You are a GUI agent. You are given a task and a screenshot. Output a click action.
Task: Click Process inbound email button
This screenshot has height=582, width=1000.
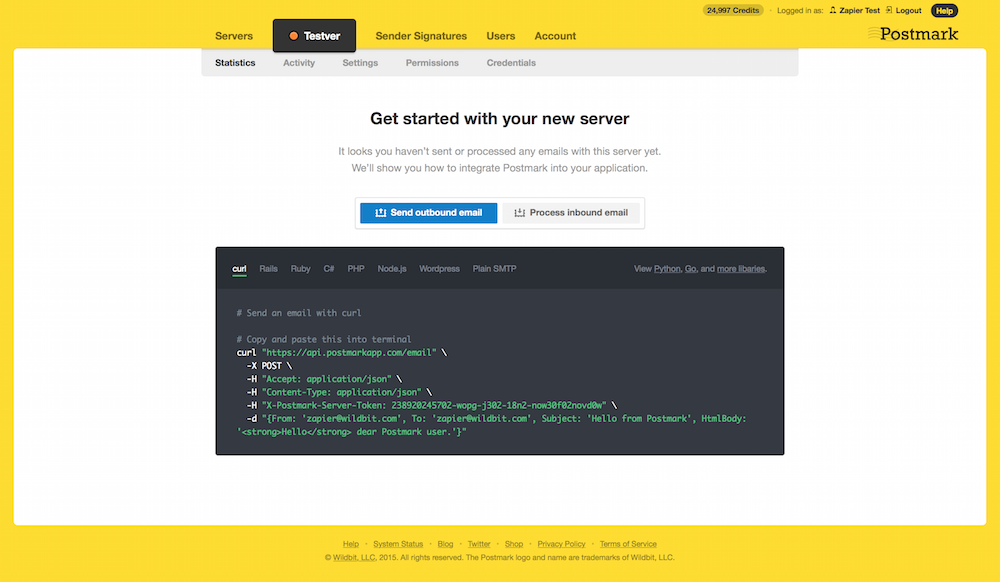(x=571, y=213)
